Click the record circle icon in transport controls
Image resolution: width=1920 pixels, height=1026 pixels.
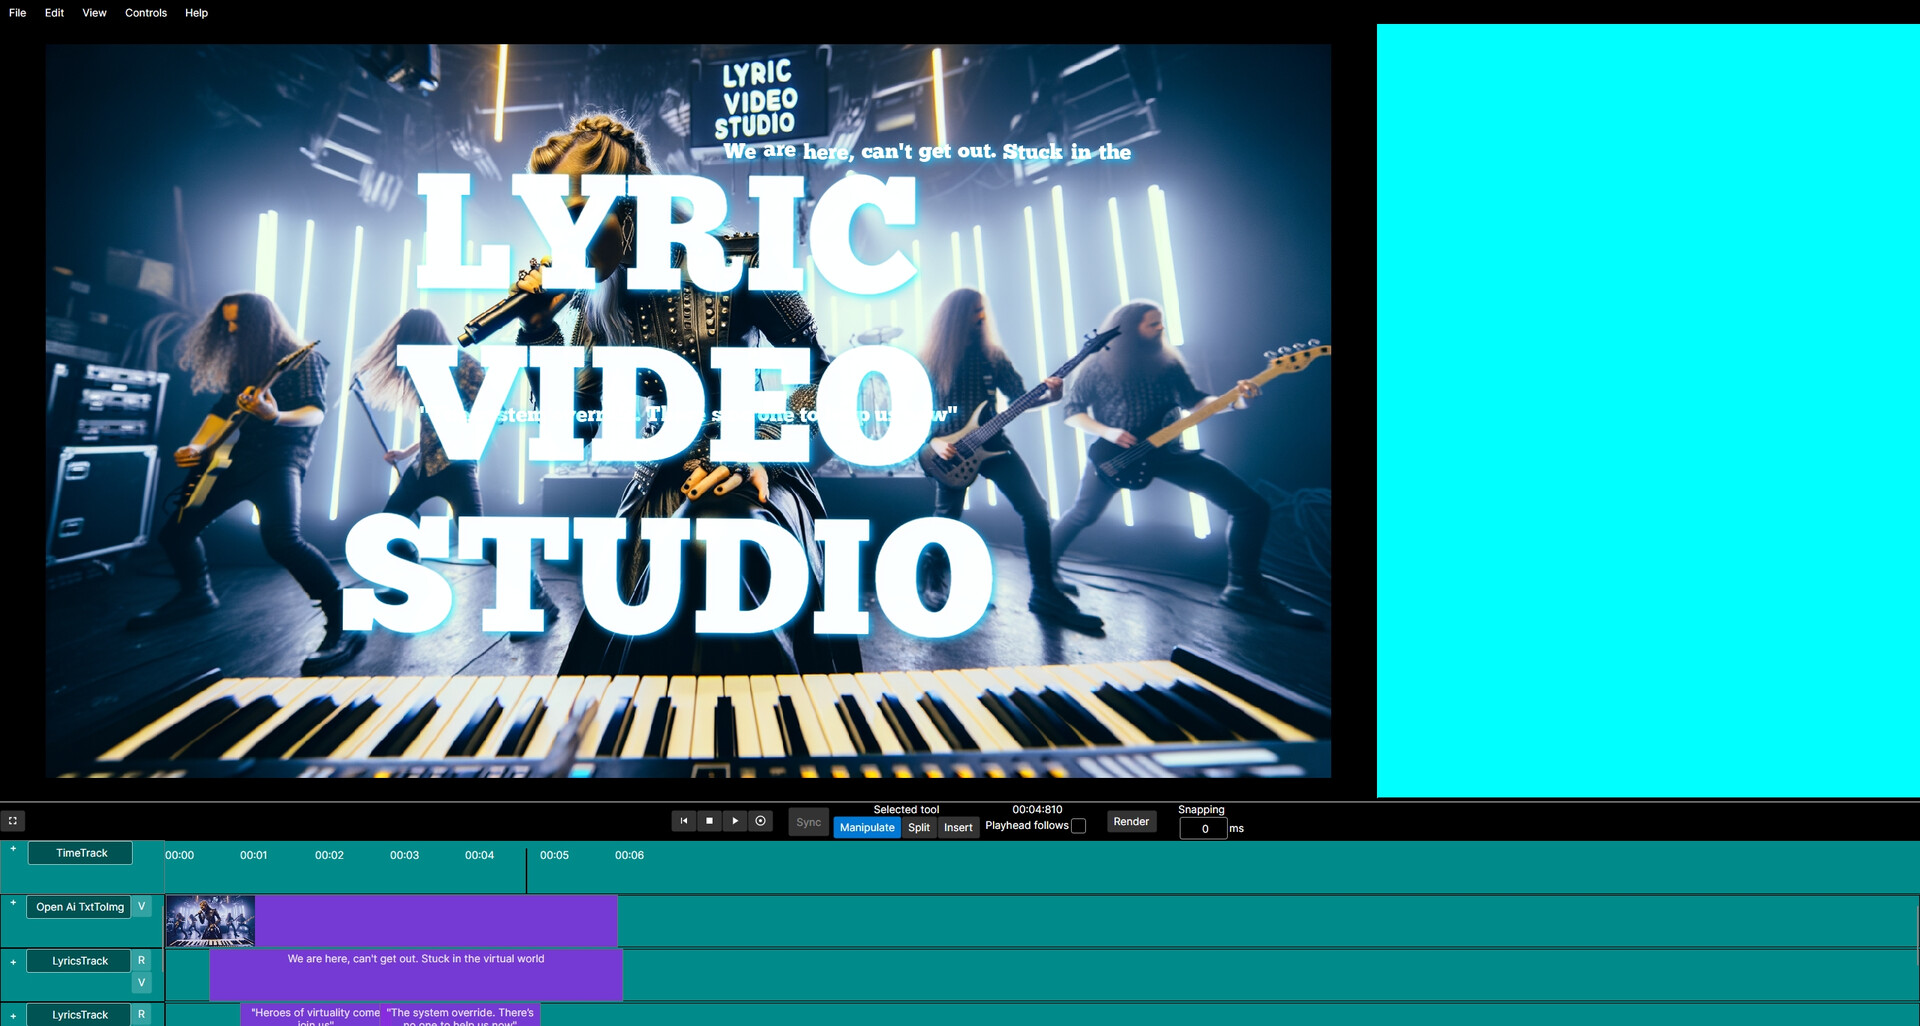(761, 820)
